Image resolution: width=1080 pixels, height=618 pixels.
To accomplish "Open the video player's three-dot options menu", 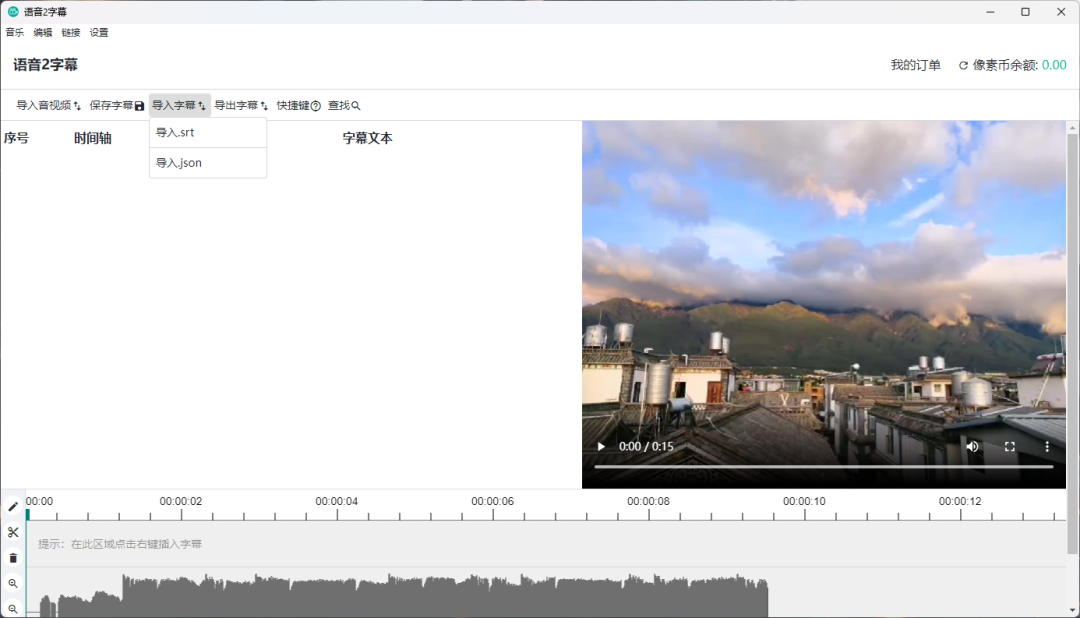I will click(1047, 446).
